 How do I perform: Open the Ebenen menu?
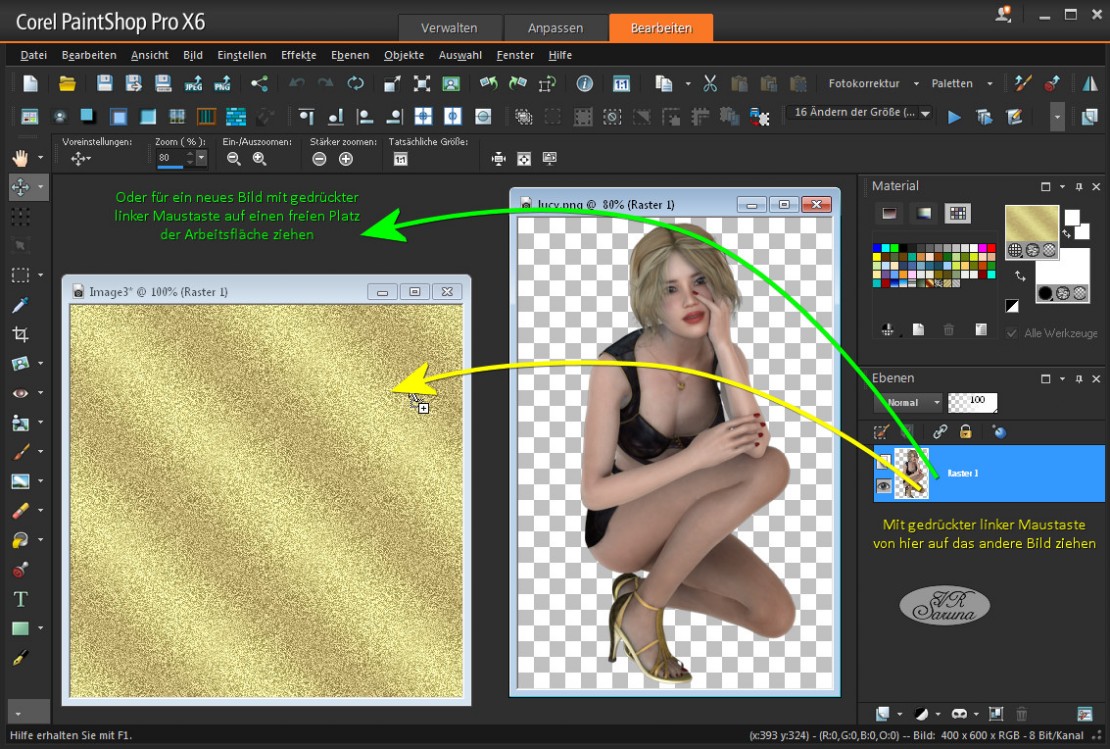click(350, 55)
